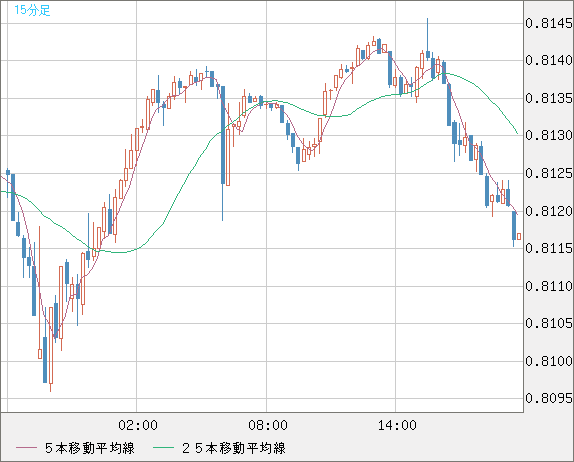Click the 08:00 time axis label

coord(268,425)
